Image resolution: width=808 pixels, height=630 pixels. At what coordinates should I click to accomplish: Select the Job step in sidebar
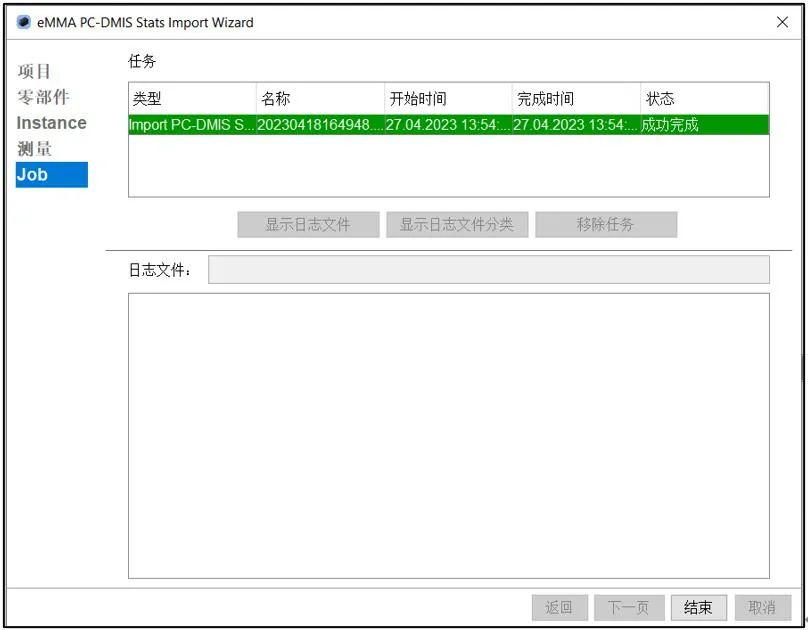(x=52, y=175)
